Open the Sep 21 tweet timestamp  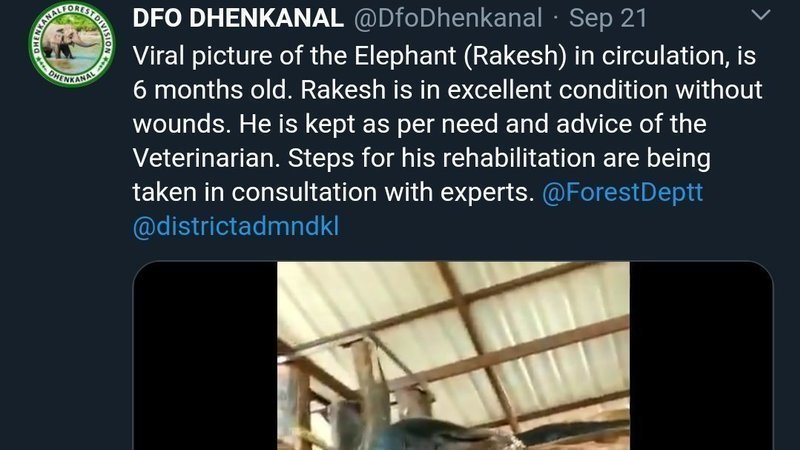(608, 18)
